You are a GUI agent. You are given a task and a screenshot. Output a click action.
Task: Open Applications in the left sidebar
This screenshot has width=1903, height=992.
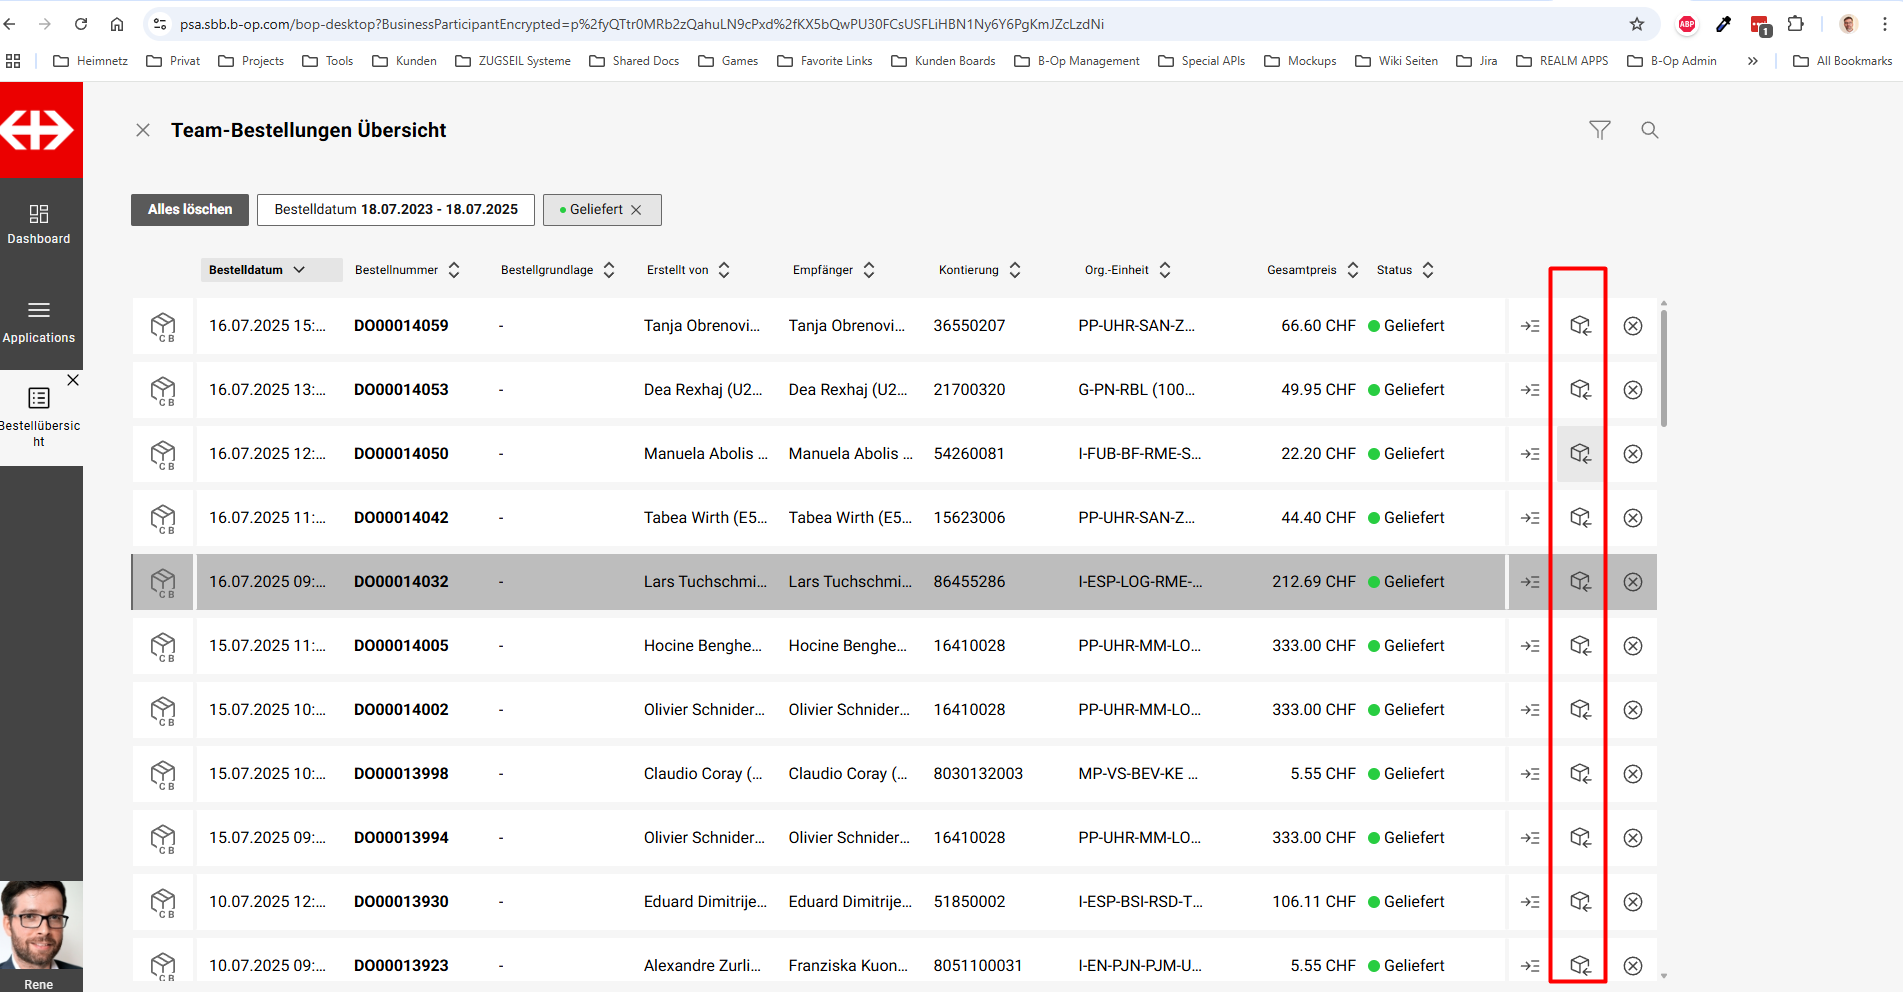pos(39,322)
